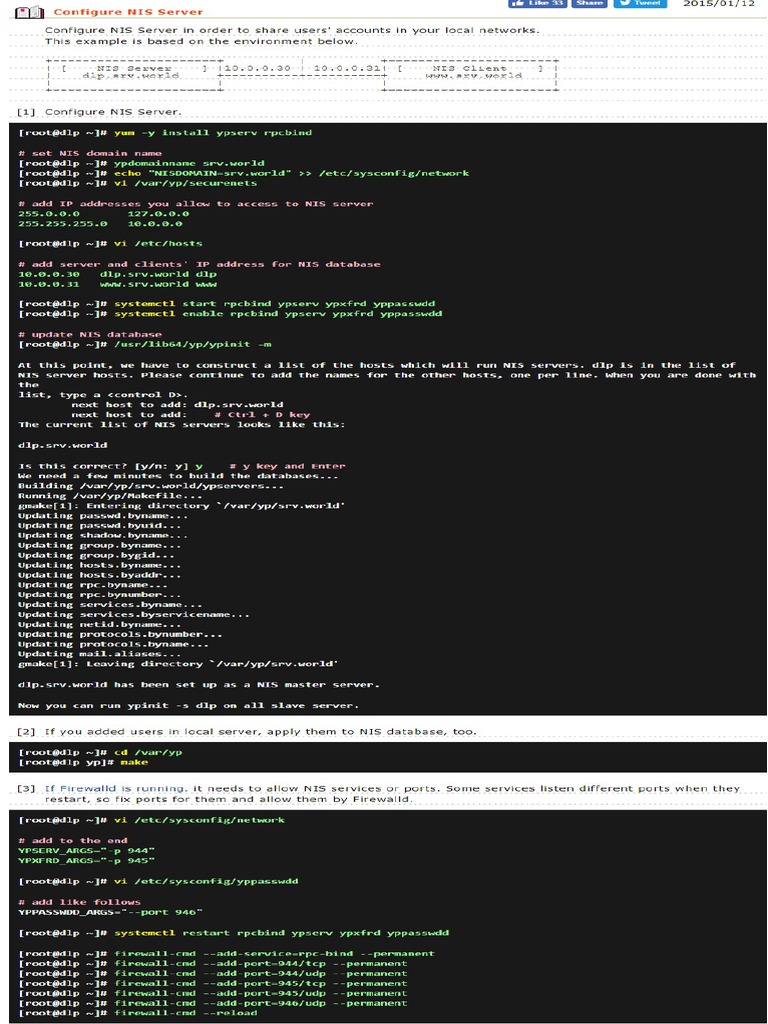Click the Facebook Share button
This screenshot has width=768, height=1024.
589,4
